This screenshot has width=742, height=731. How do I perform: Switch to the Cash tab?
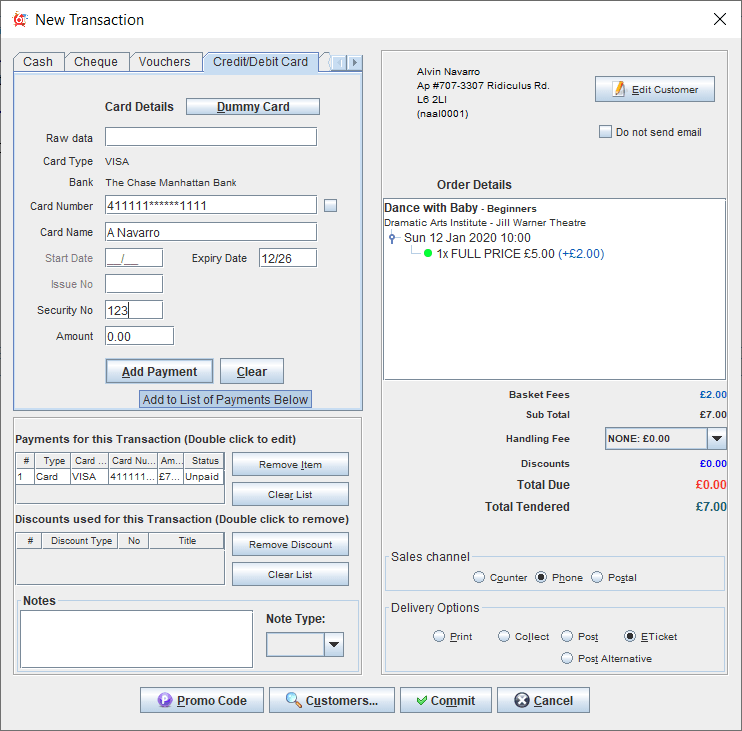pyautogui.click(x=38, y=62)
